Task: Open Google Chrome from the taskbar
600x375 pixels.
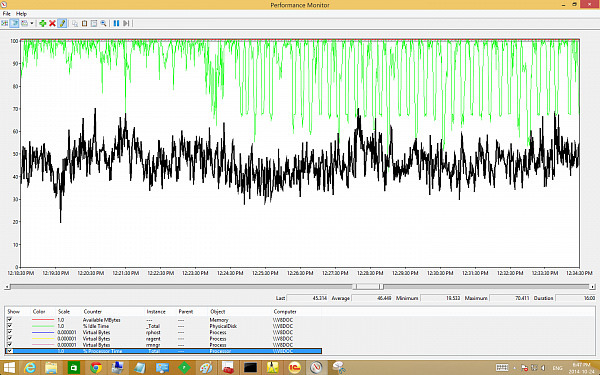Action: click(96, 368)
